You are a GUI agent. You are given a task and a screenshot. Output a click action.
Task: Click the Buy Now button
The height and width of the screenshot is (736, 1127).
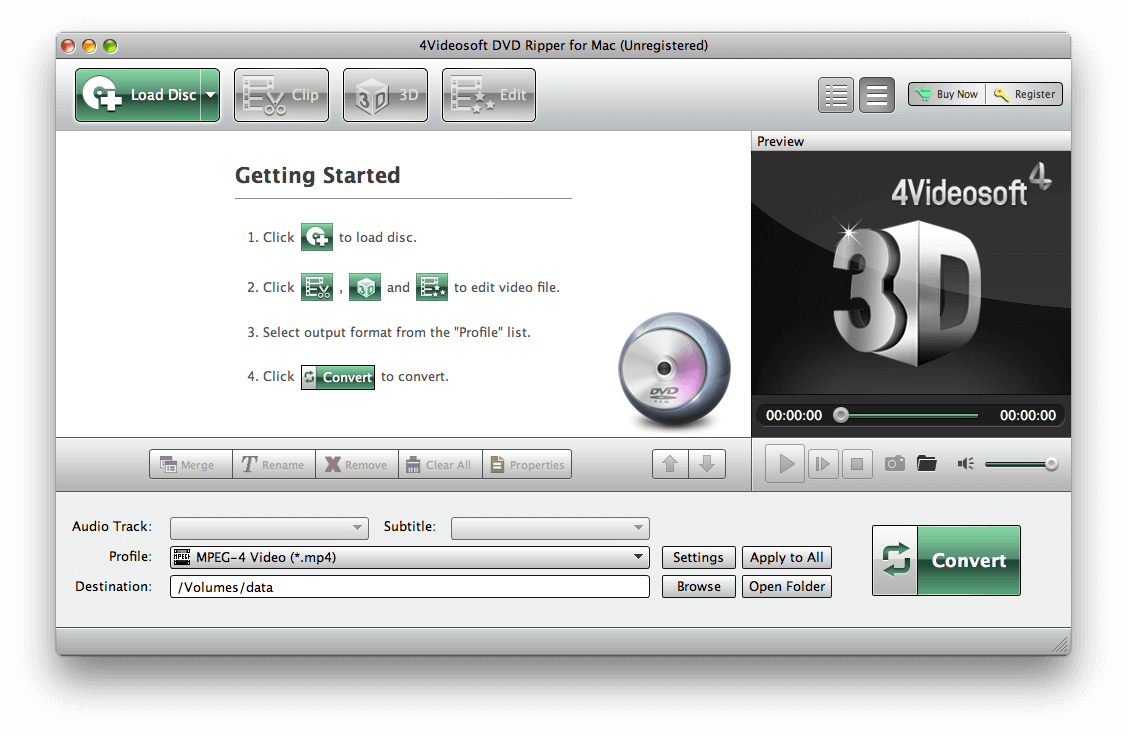947,94
